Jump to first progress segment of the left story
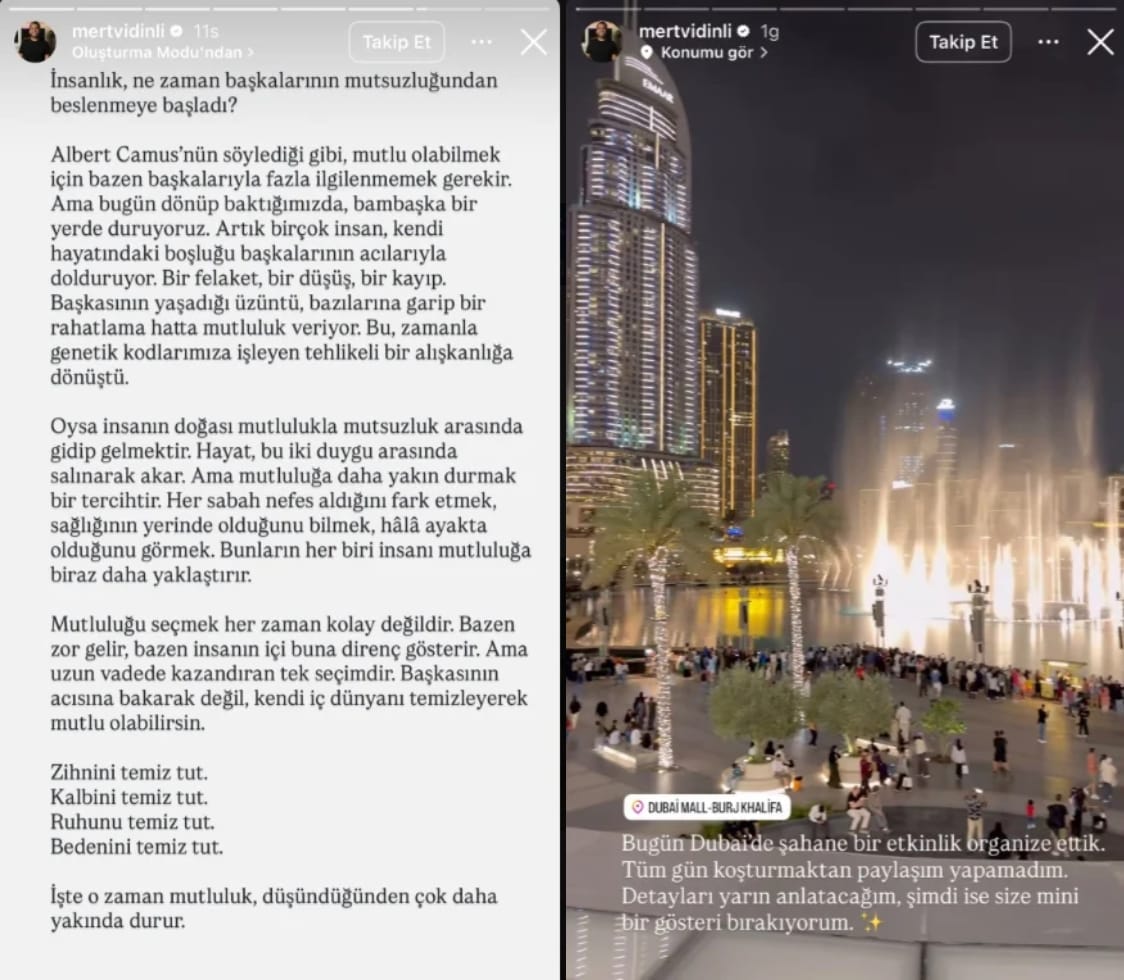The height and width of the screenshot is (980, 1124). 40,8
